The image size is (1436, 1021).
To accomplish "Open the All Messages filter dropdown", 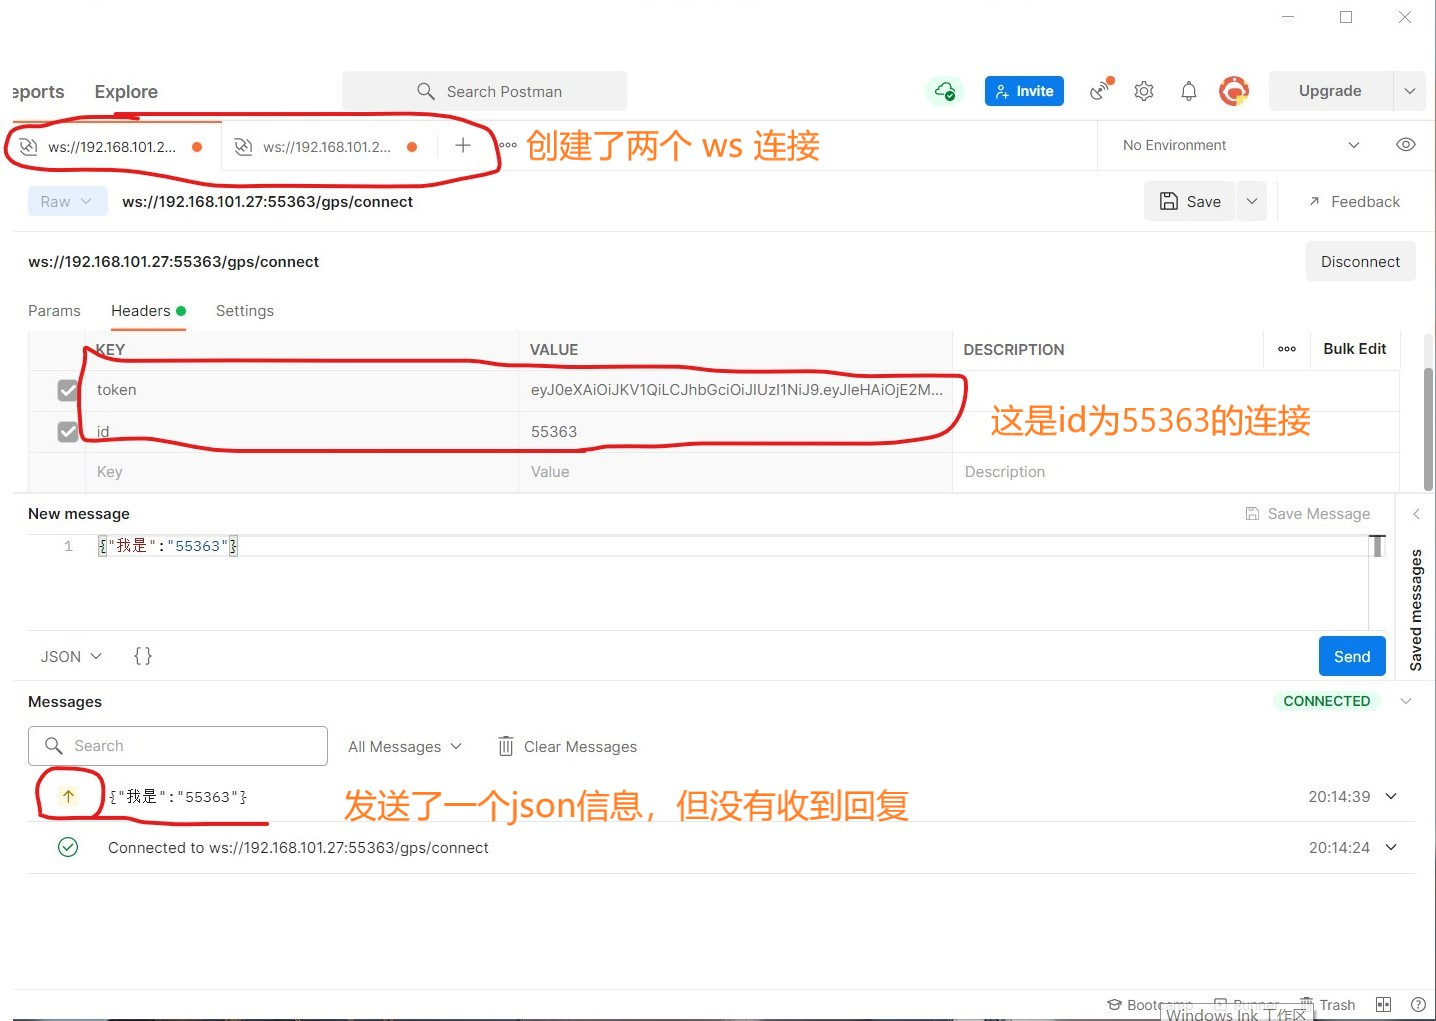I will 405,747.
